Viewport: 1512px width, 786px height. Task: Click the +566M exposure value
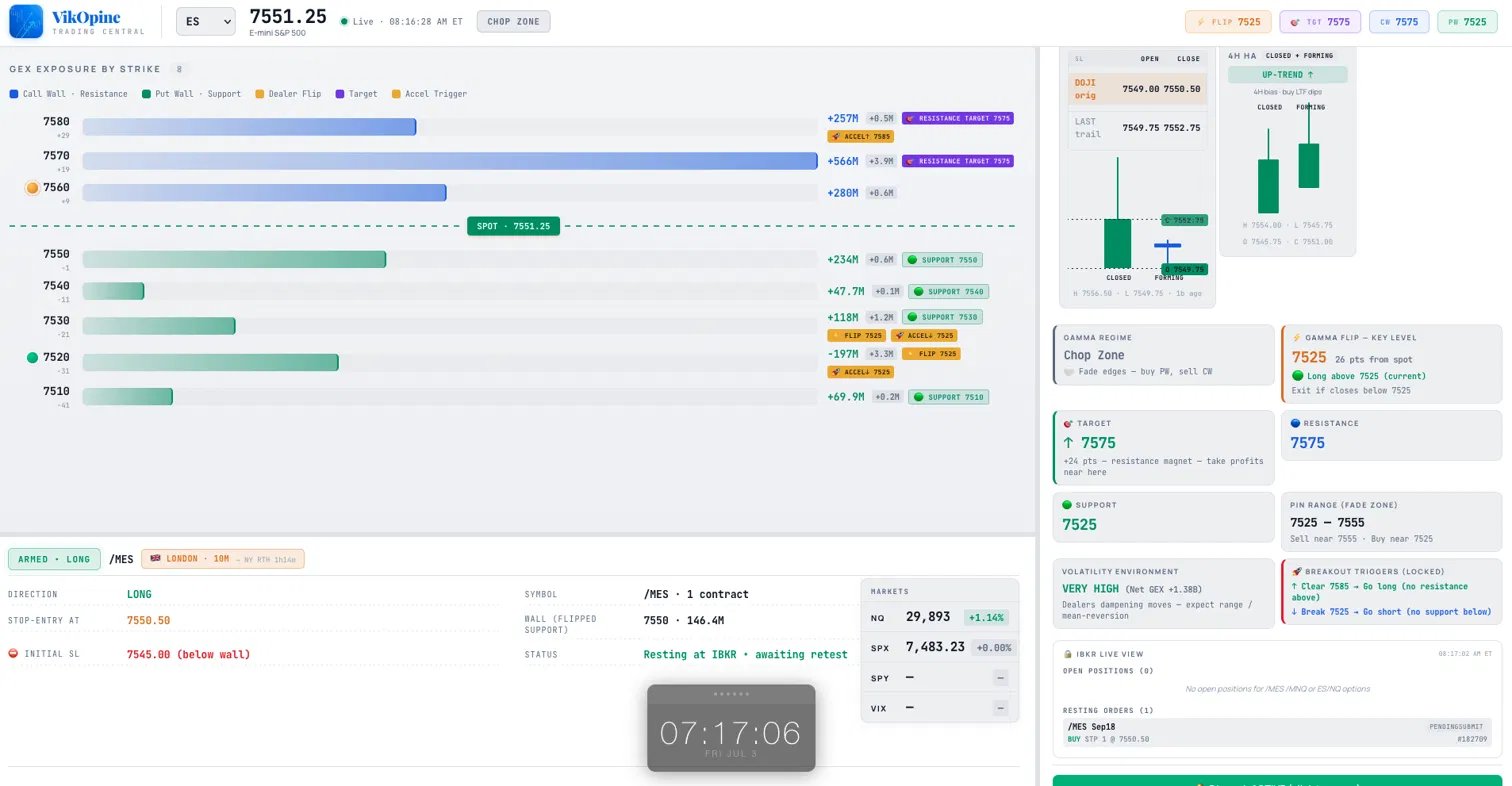(842, 161)
